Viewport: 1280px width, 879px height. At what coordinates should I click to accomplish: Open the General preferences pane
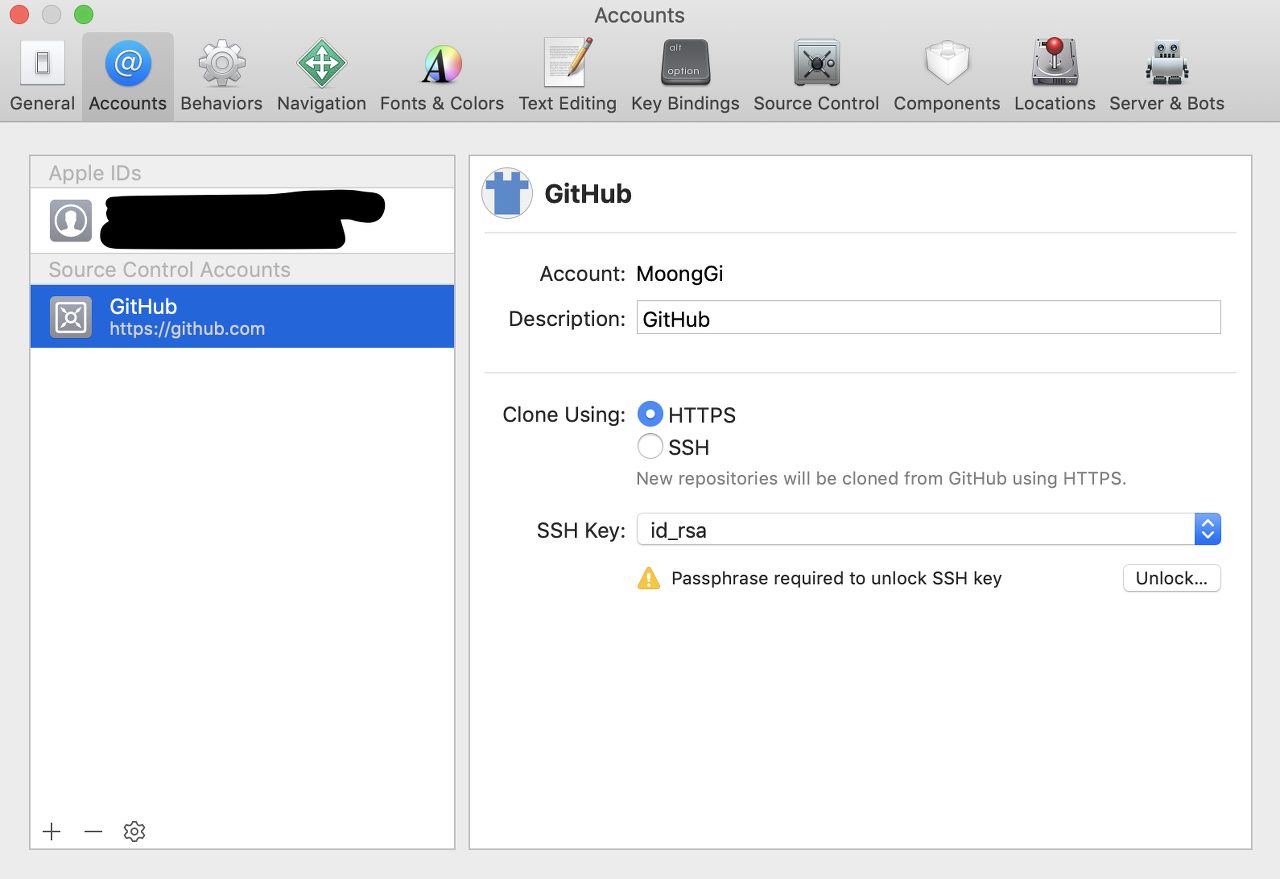pyautogui.click(x=42, y=77)
